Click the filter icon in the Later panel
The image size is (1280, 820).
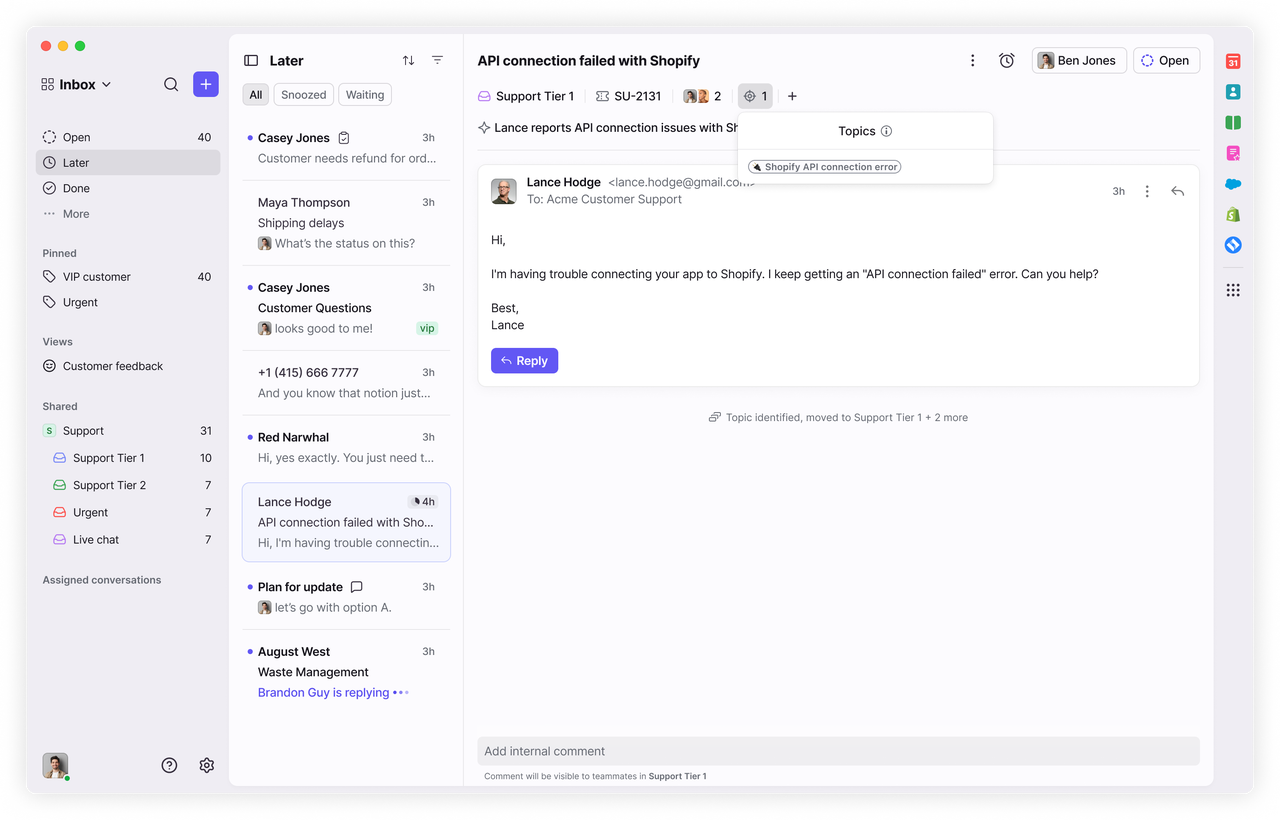(437, 60)
